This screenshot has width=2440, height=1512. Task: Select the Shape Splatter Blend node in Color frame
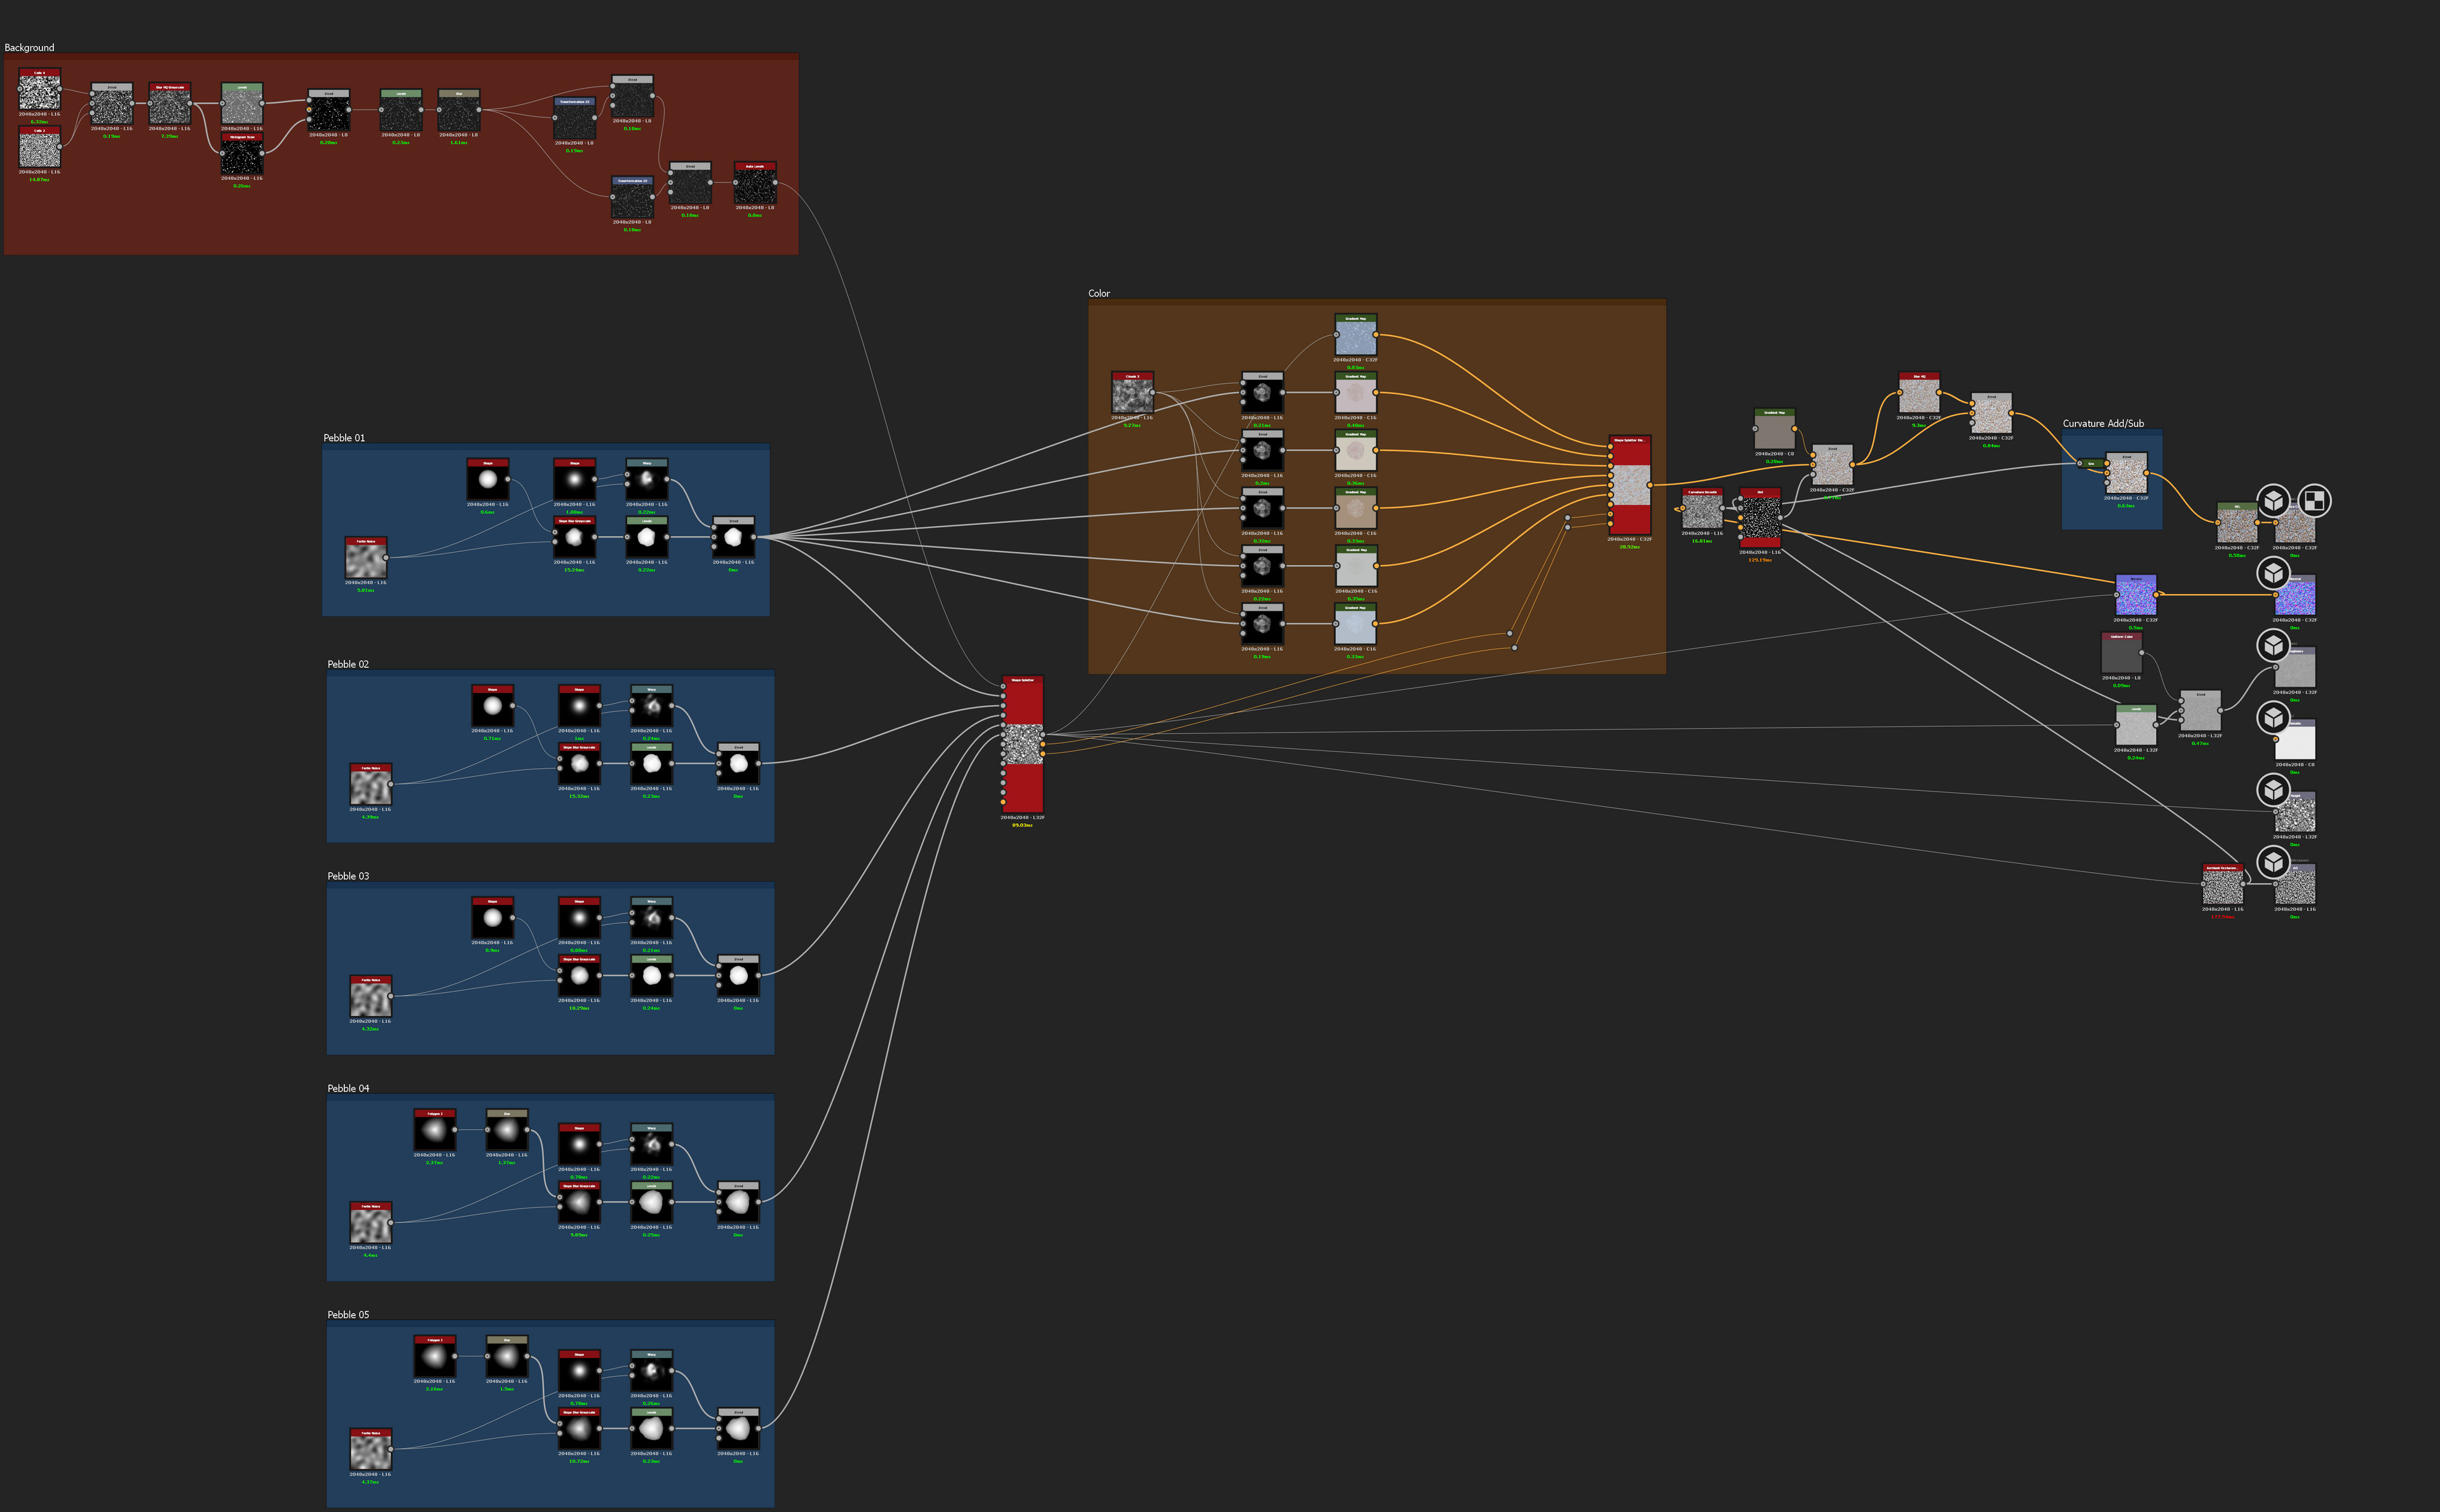pyautogui.click(x=1629, y=485)
